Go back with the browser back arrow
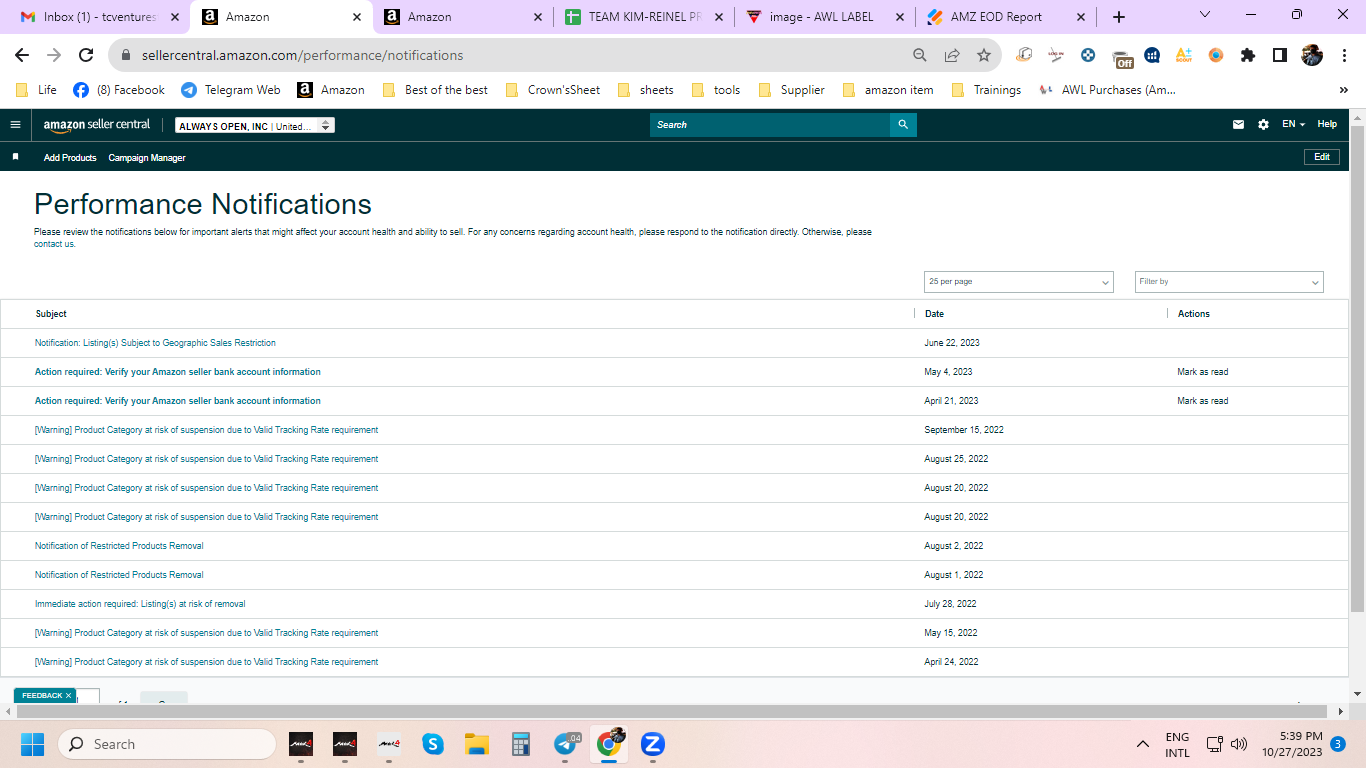 coord(22,55)
